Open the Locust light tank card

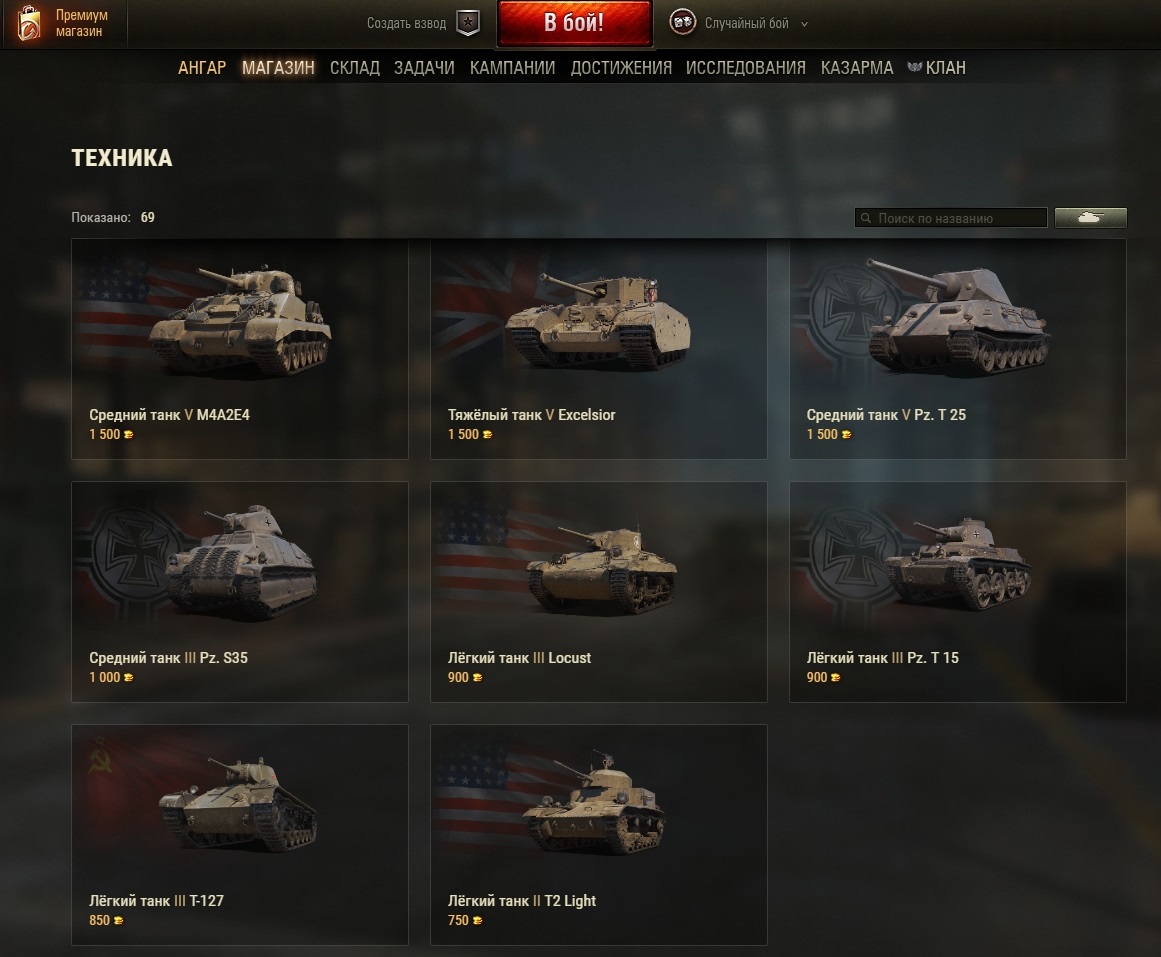(598, 592)
